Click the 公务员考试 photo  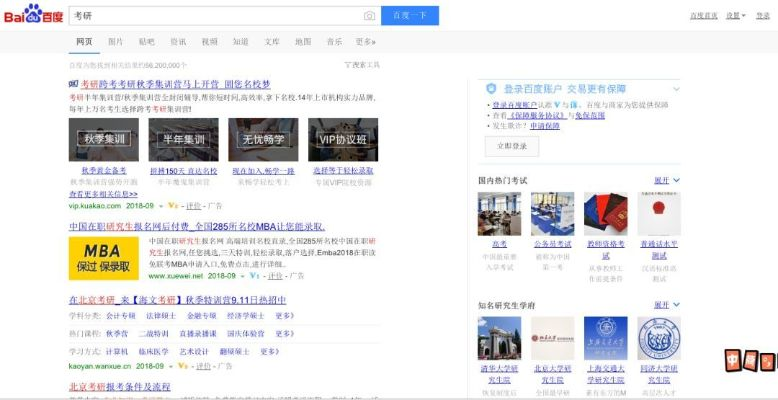(553, 214)
